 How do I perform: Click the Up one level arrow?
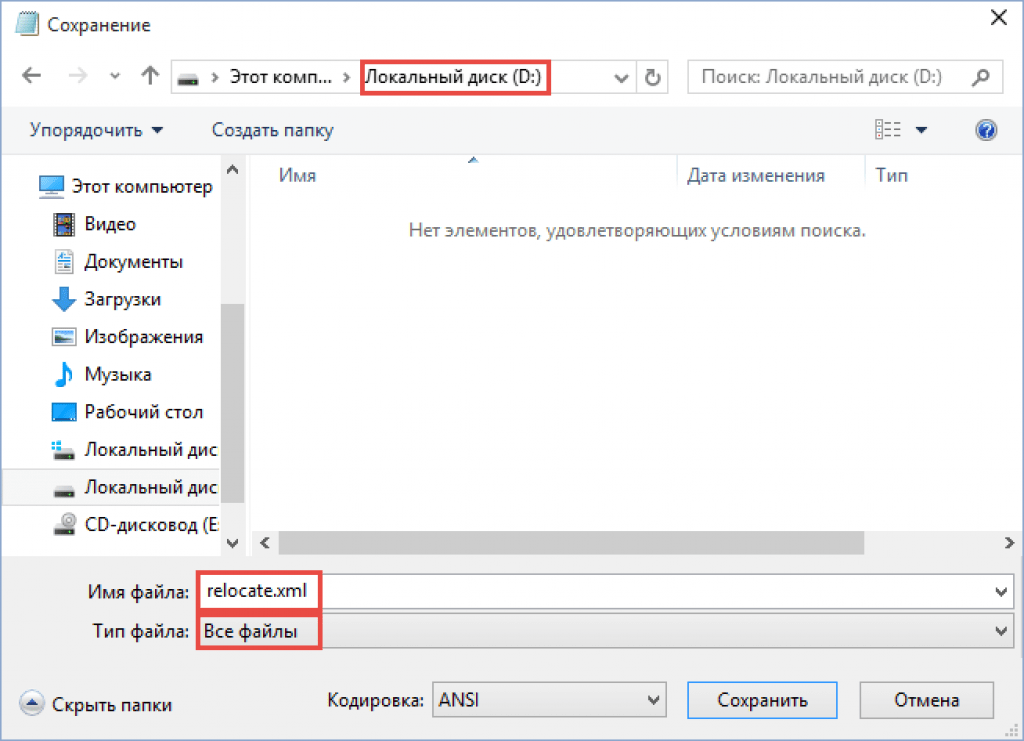[150, 77]
